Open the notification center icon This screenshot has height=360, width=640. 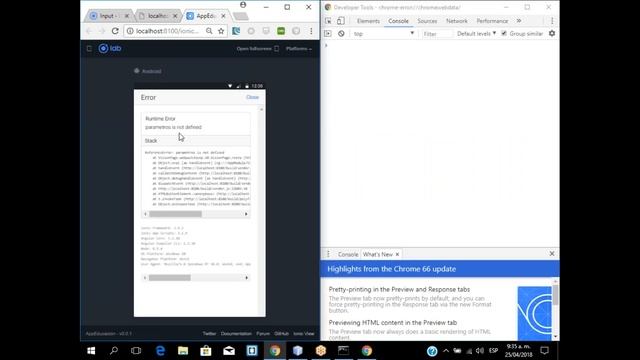click(x=544, y=351)
